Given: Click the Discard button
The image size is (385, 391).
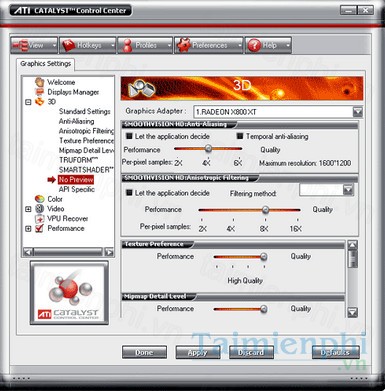Looking at the screenshot, I should click(251, 352).
